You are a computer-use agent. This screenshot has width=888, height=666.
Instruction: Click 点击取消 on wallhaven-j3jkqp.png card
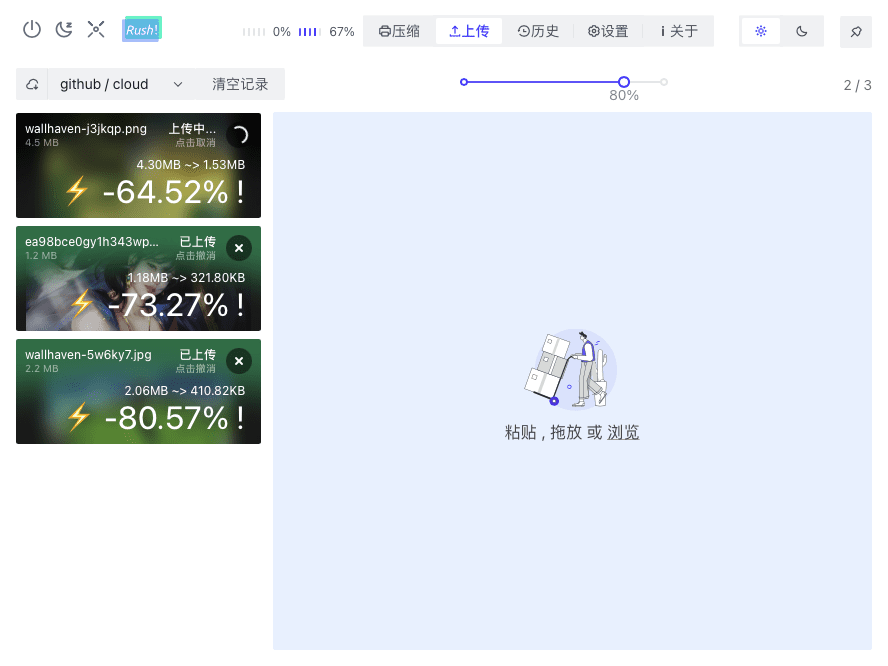pyautogui.click(x=195, y=143)
